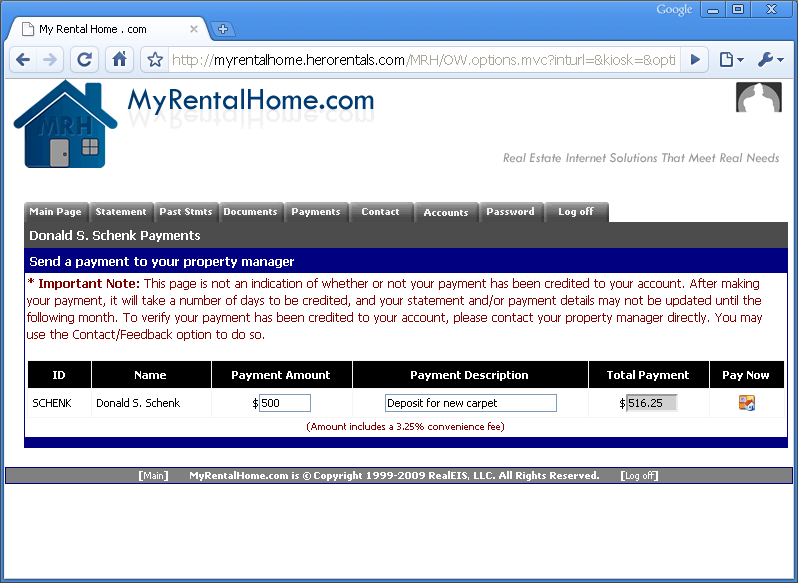Maximize the browser window
Screen dimensions: 798x583
pyautogui.click(x=738, y=10)
